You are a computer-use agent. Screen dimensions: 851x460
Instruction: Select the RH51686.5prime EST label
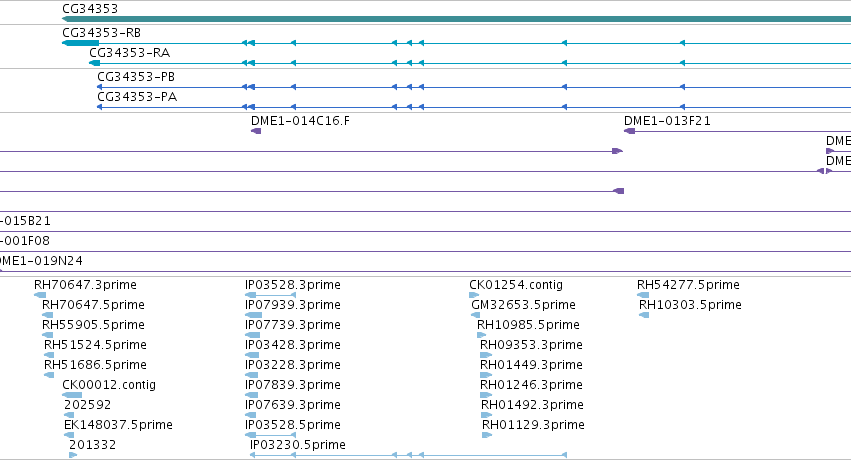95,365
